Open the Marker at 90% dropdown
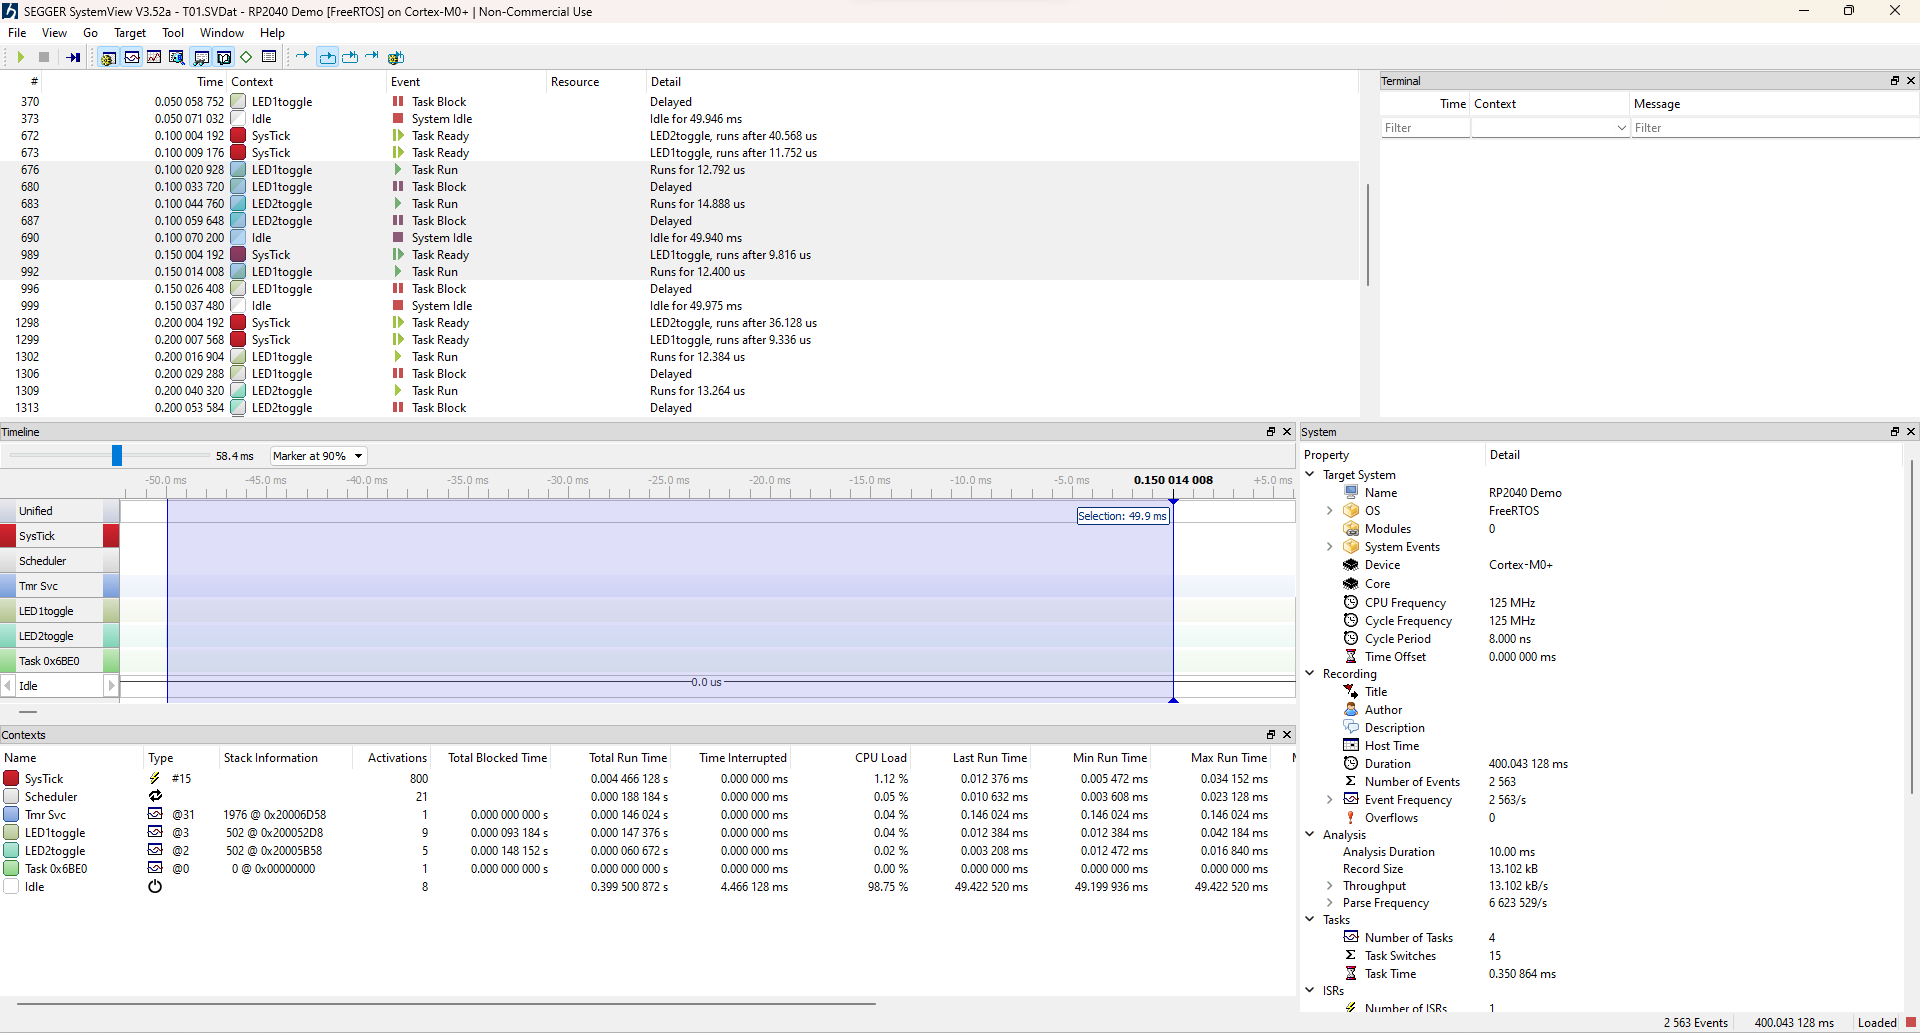This screenshot has width=1920, height=1033. coord(319,456)
